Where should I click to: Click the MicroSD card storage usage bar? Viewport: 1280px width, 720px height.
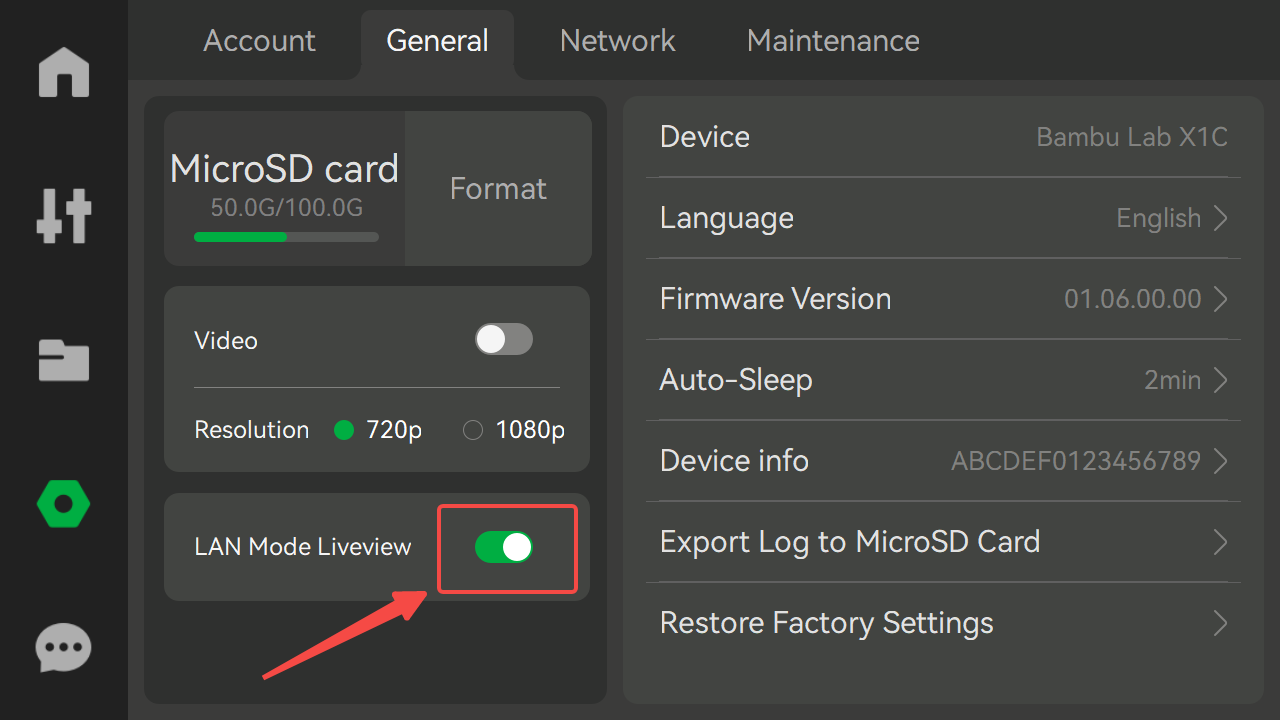[286, 237]
